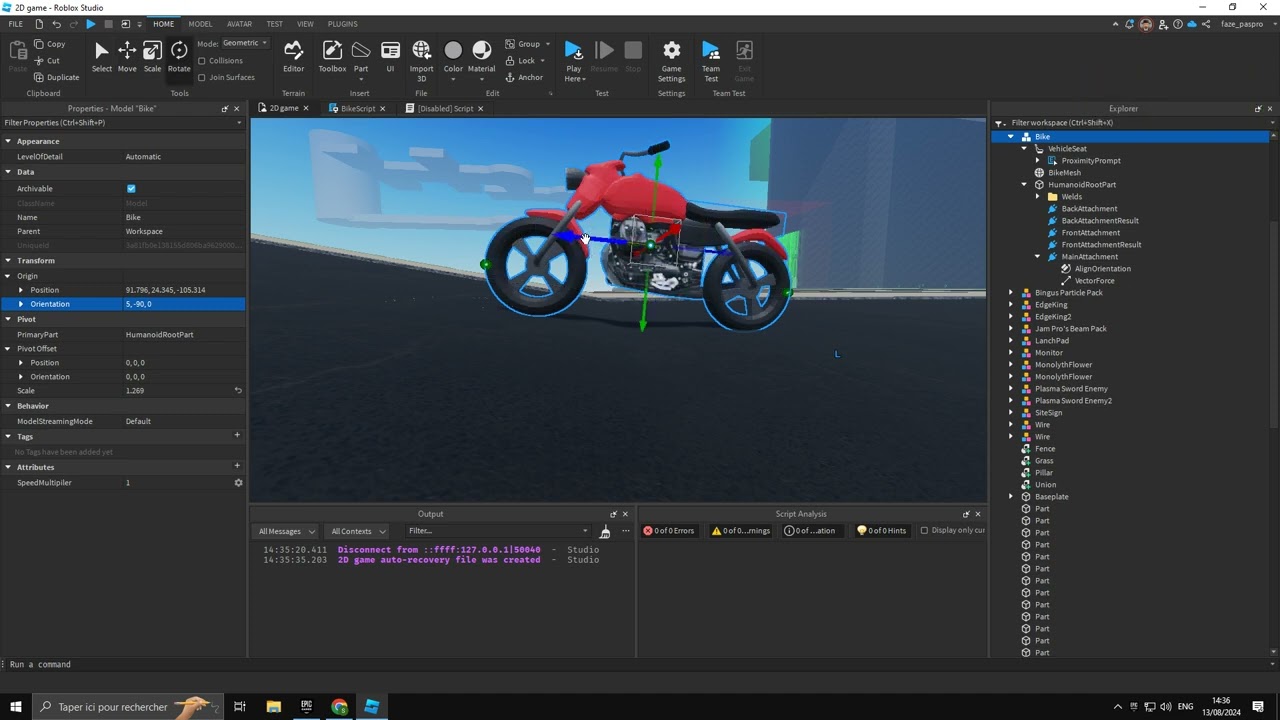Click the Import 3D icon
The image size is (1280, 720).
click(421, 56)
